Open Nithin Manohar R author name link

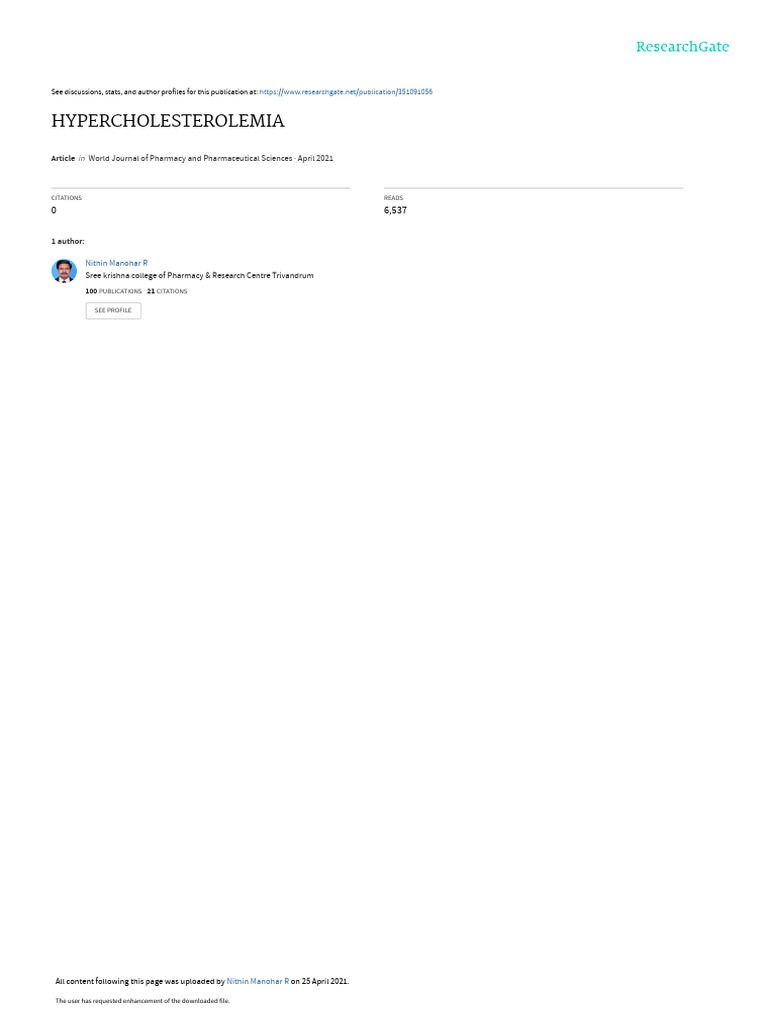pyautogui.click(x=116, y=263)
